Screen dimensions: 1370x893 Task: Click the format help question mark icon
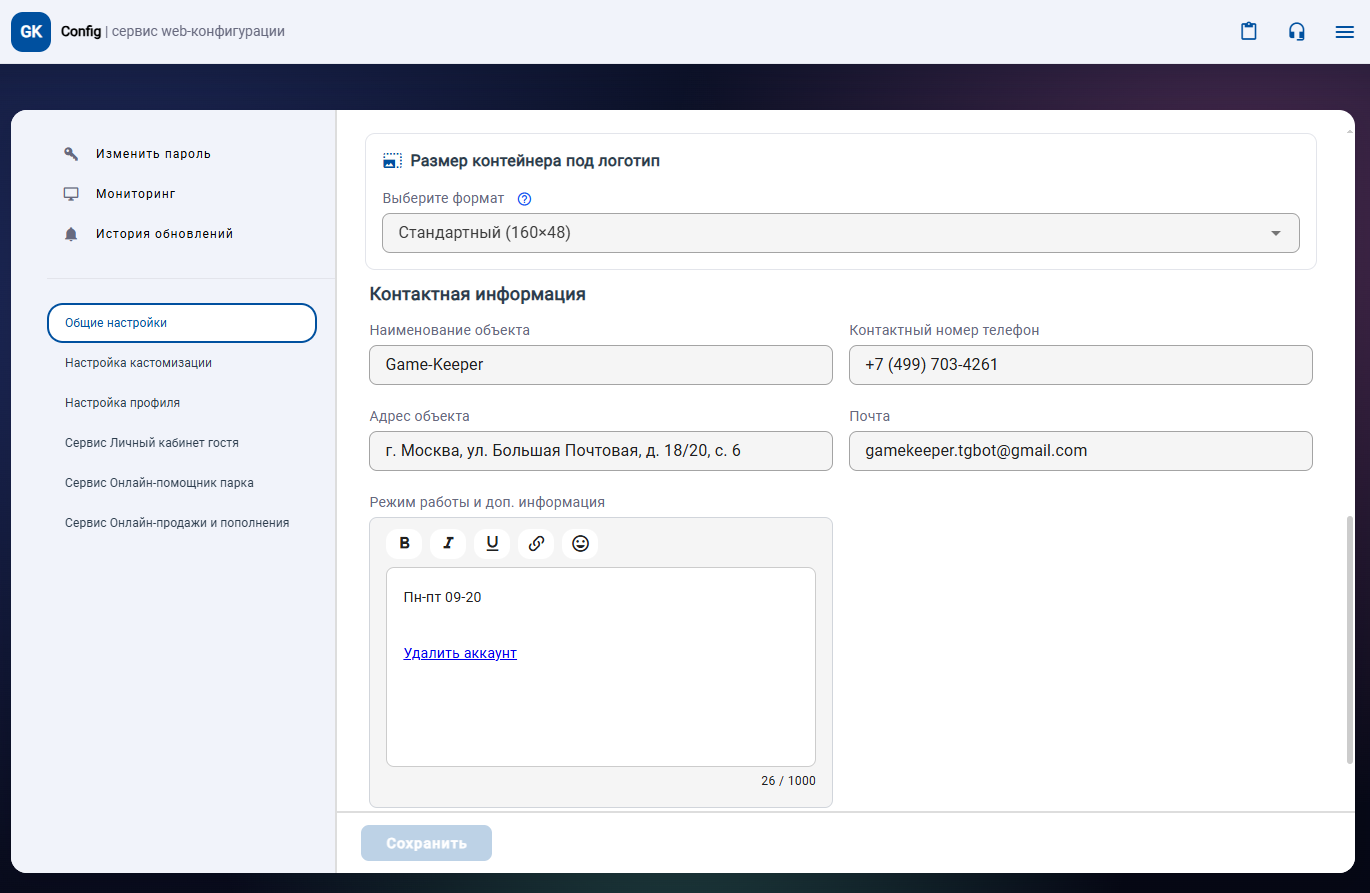[524, 199]
